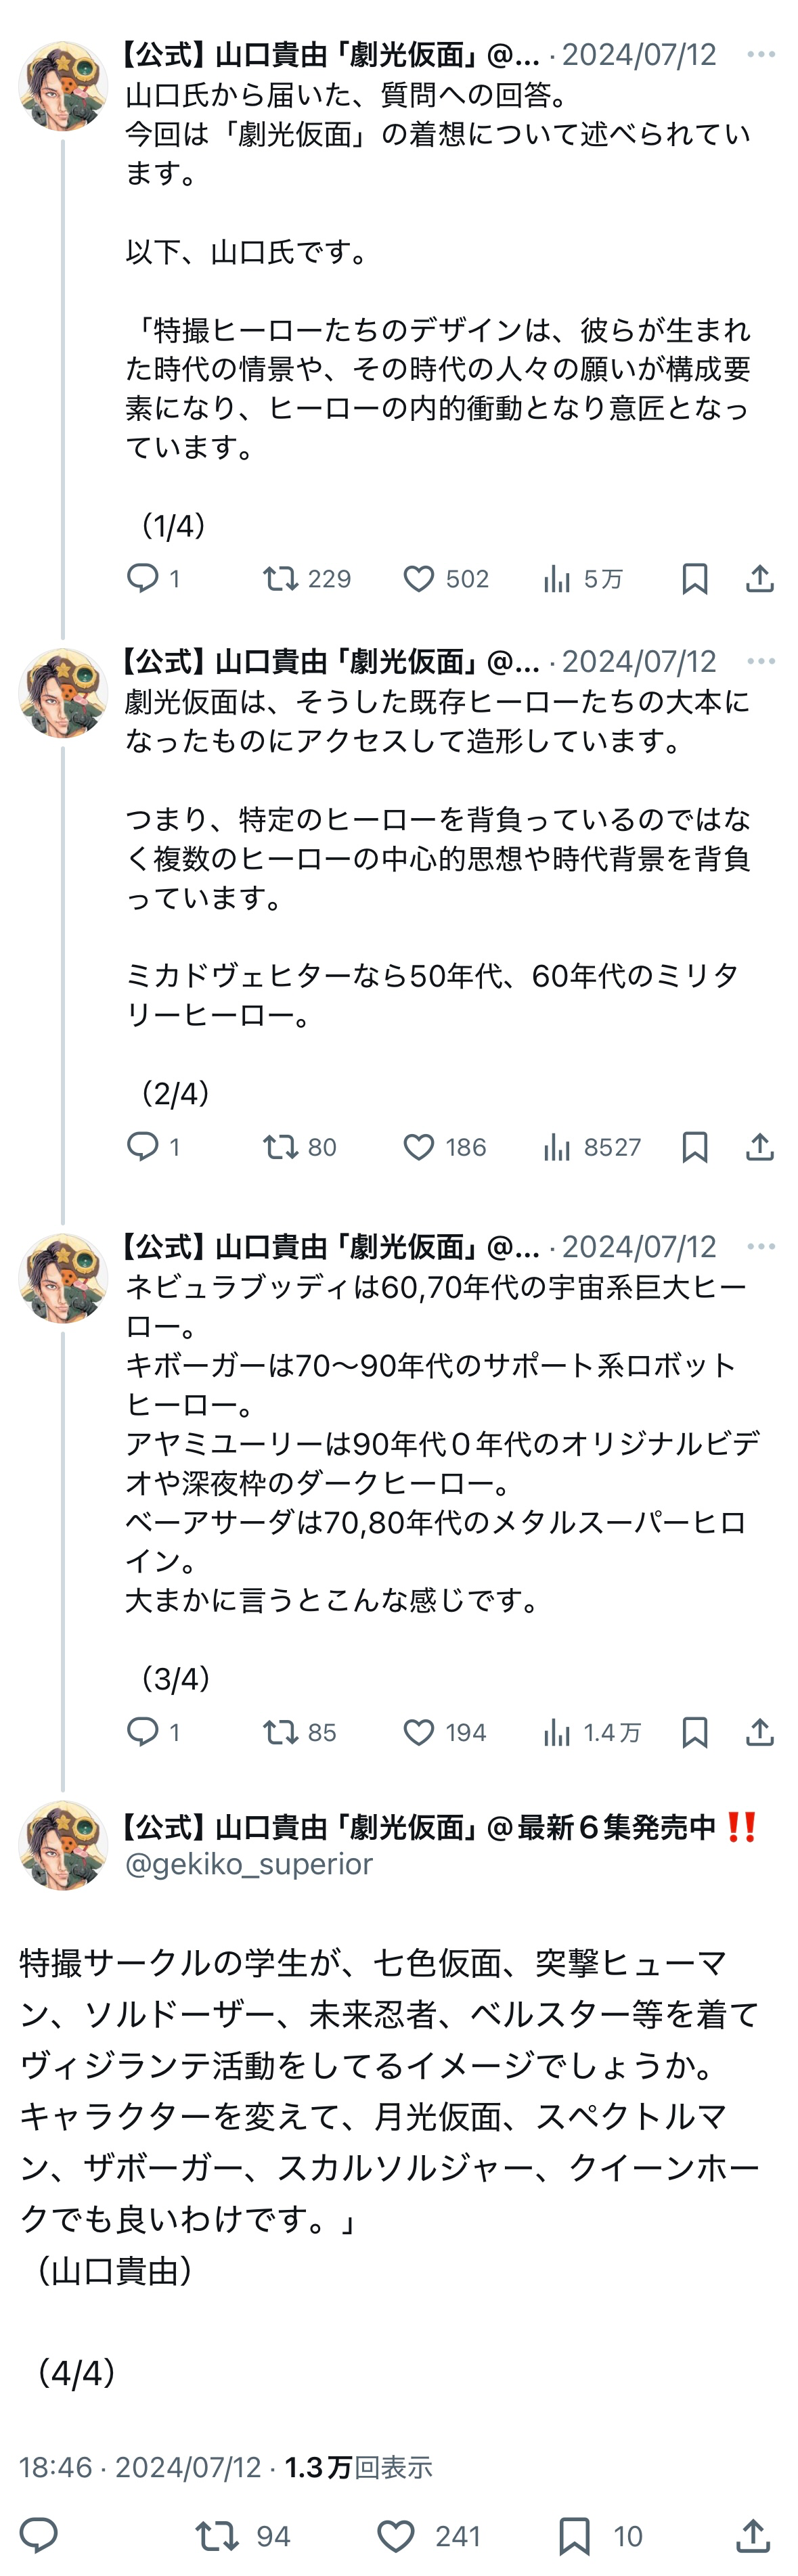
Task: Tap the avatar on the (4/4) post
Action: coord(63,1845)
